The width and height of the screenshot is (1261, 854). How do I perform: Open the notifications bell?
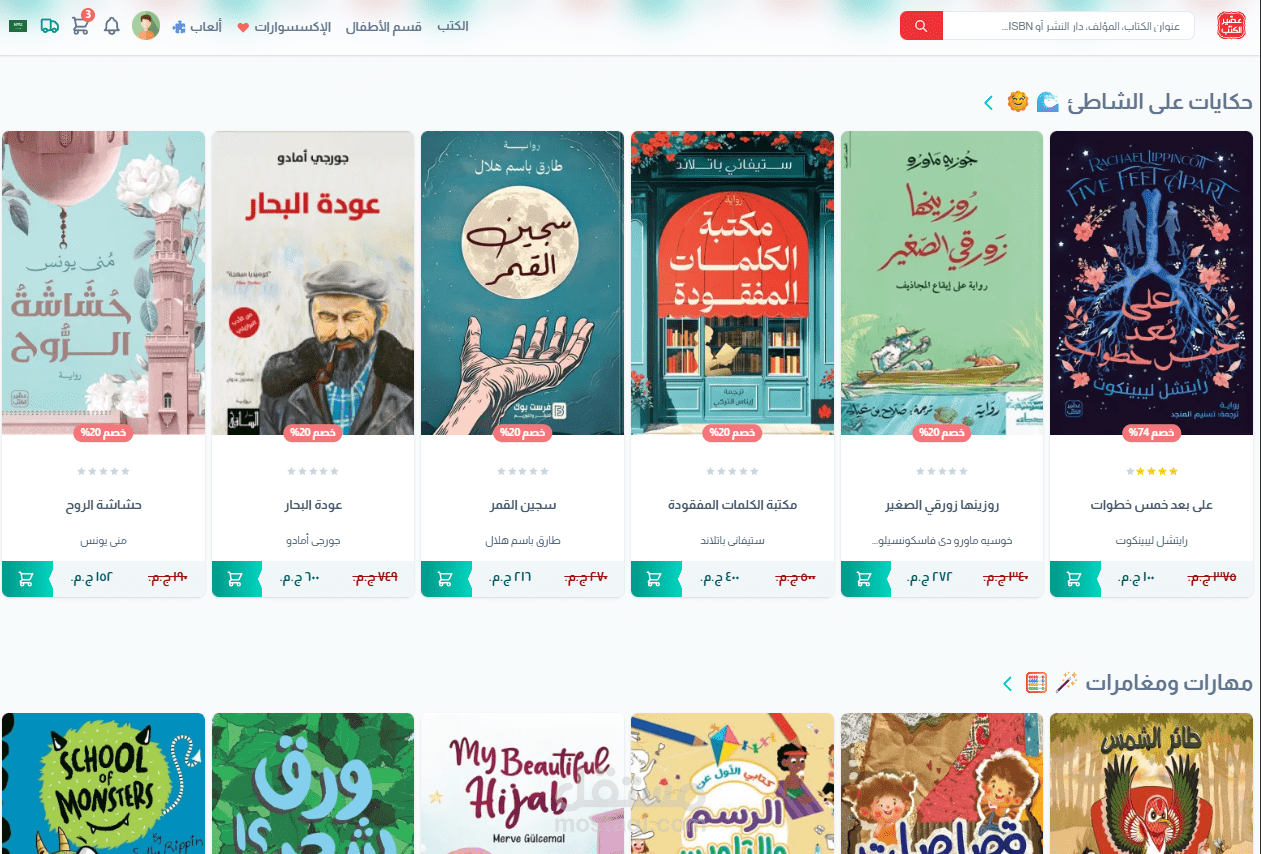click(x=112, y=26)
